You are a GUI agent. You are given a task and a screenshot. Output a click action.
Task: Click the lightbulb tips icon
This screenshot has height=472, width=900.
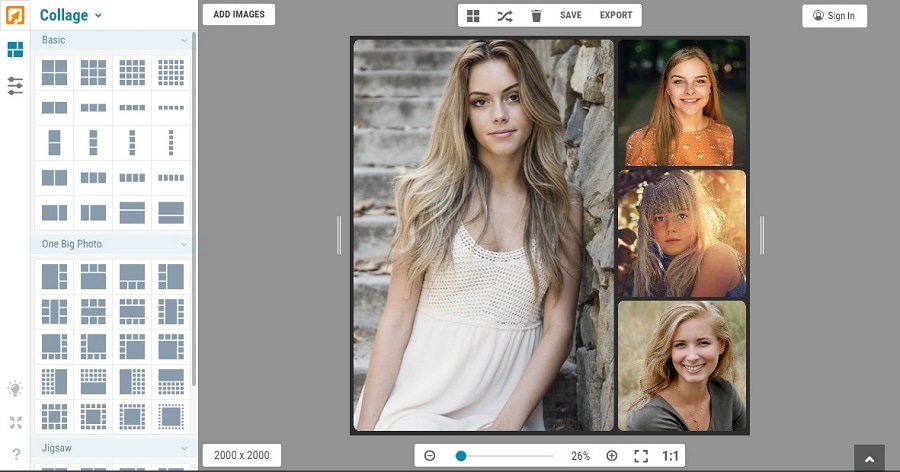15,389
